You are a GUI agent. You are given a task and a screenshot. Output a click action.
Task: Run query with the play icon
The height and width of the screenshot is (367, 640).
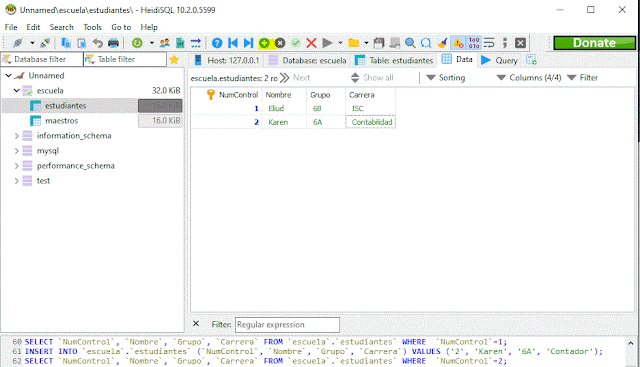point(327,43)
